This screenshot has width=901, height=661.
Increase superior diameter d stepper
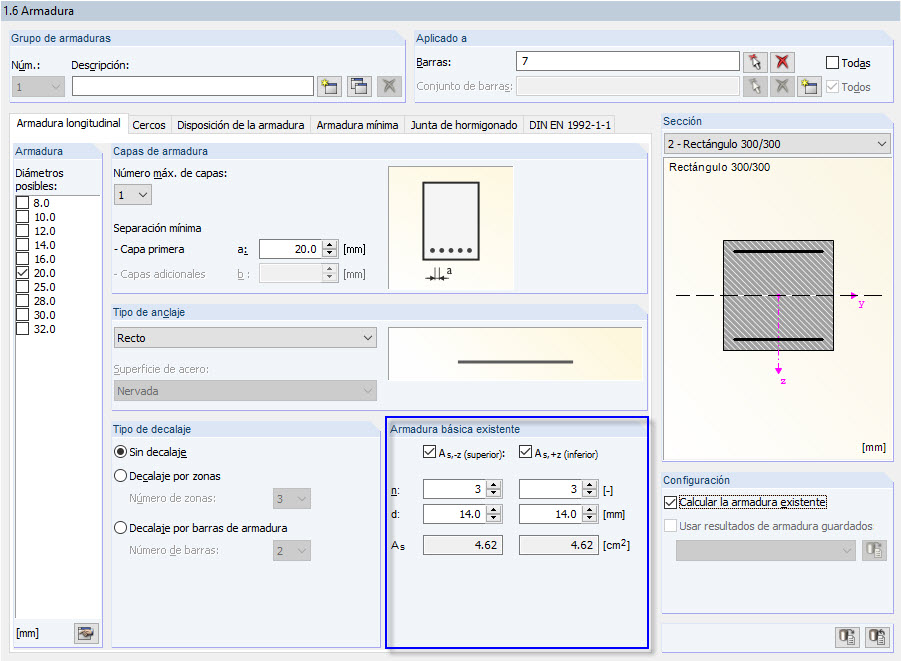(494, 509)
